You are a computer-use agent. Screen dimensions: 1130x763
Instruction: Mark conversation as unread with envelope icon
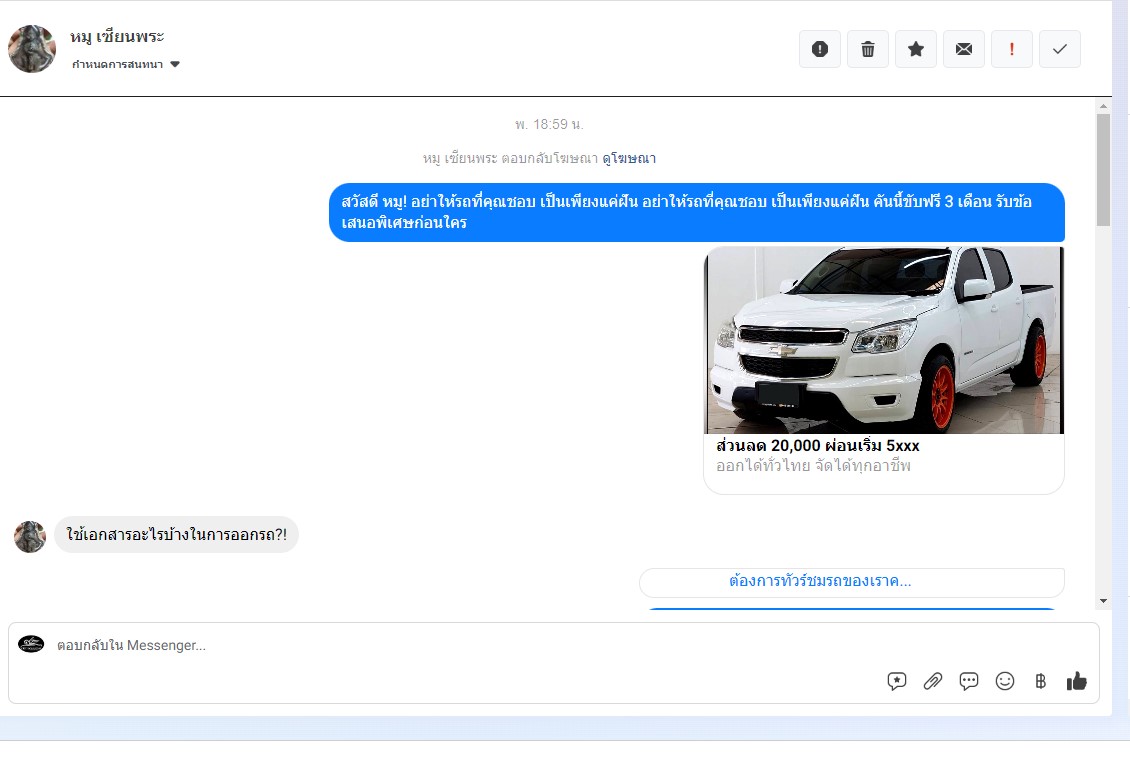pos(964,49)
